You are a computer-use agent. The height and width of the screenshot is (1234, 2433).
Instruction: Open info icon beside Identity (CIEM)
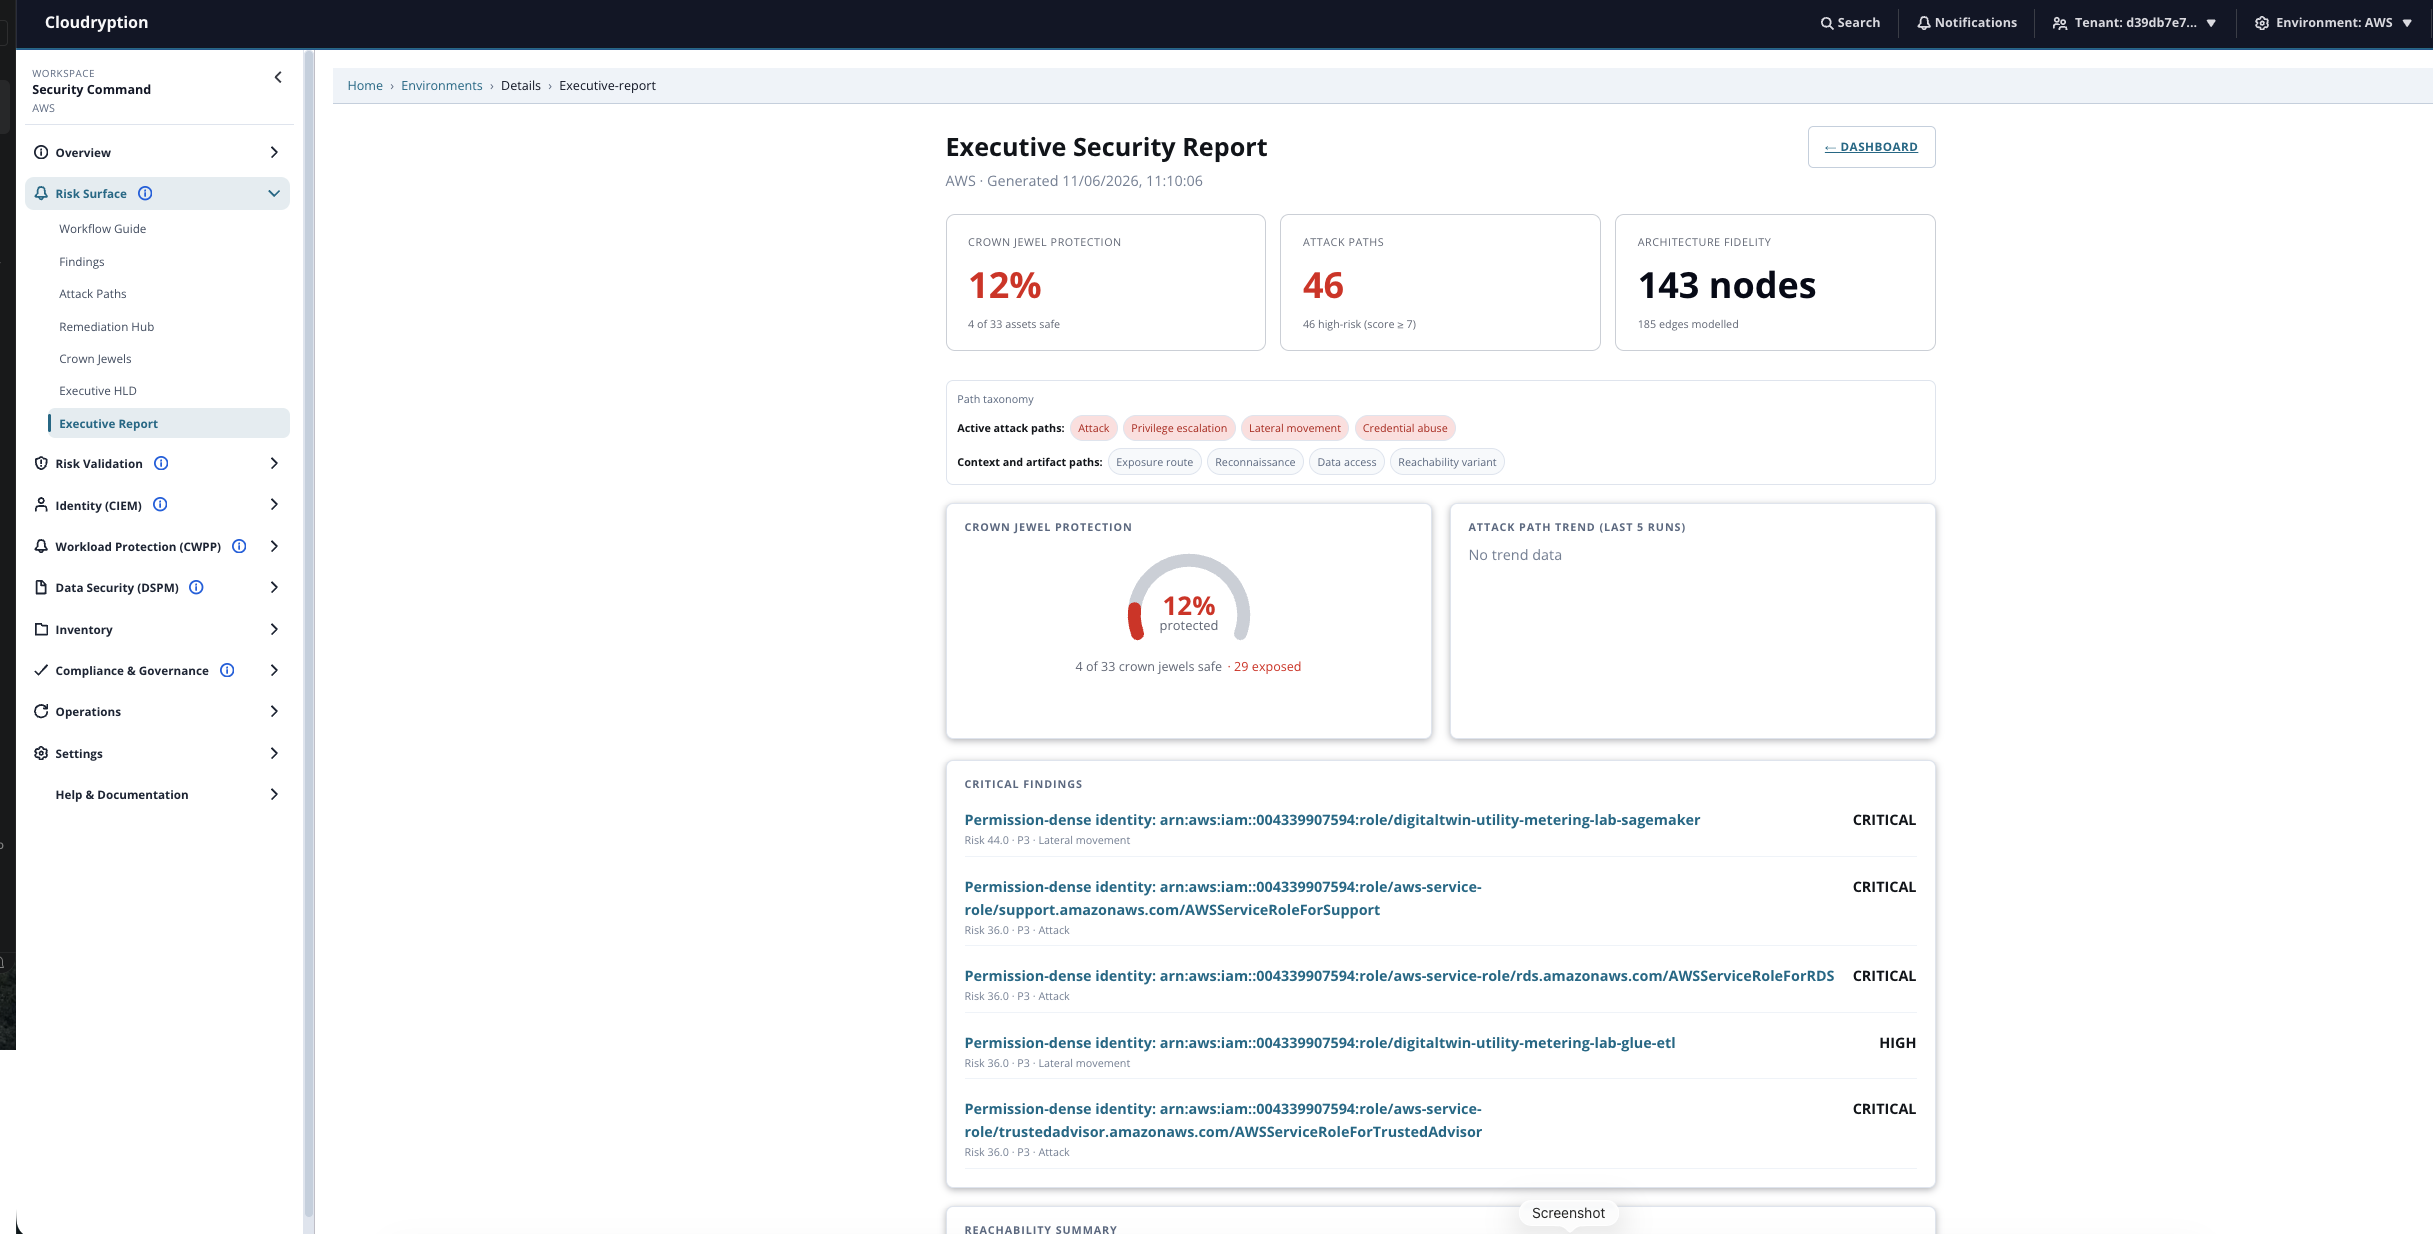pos(160,505)
